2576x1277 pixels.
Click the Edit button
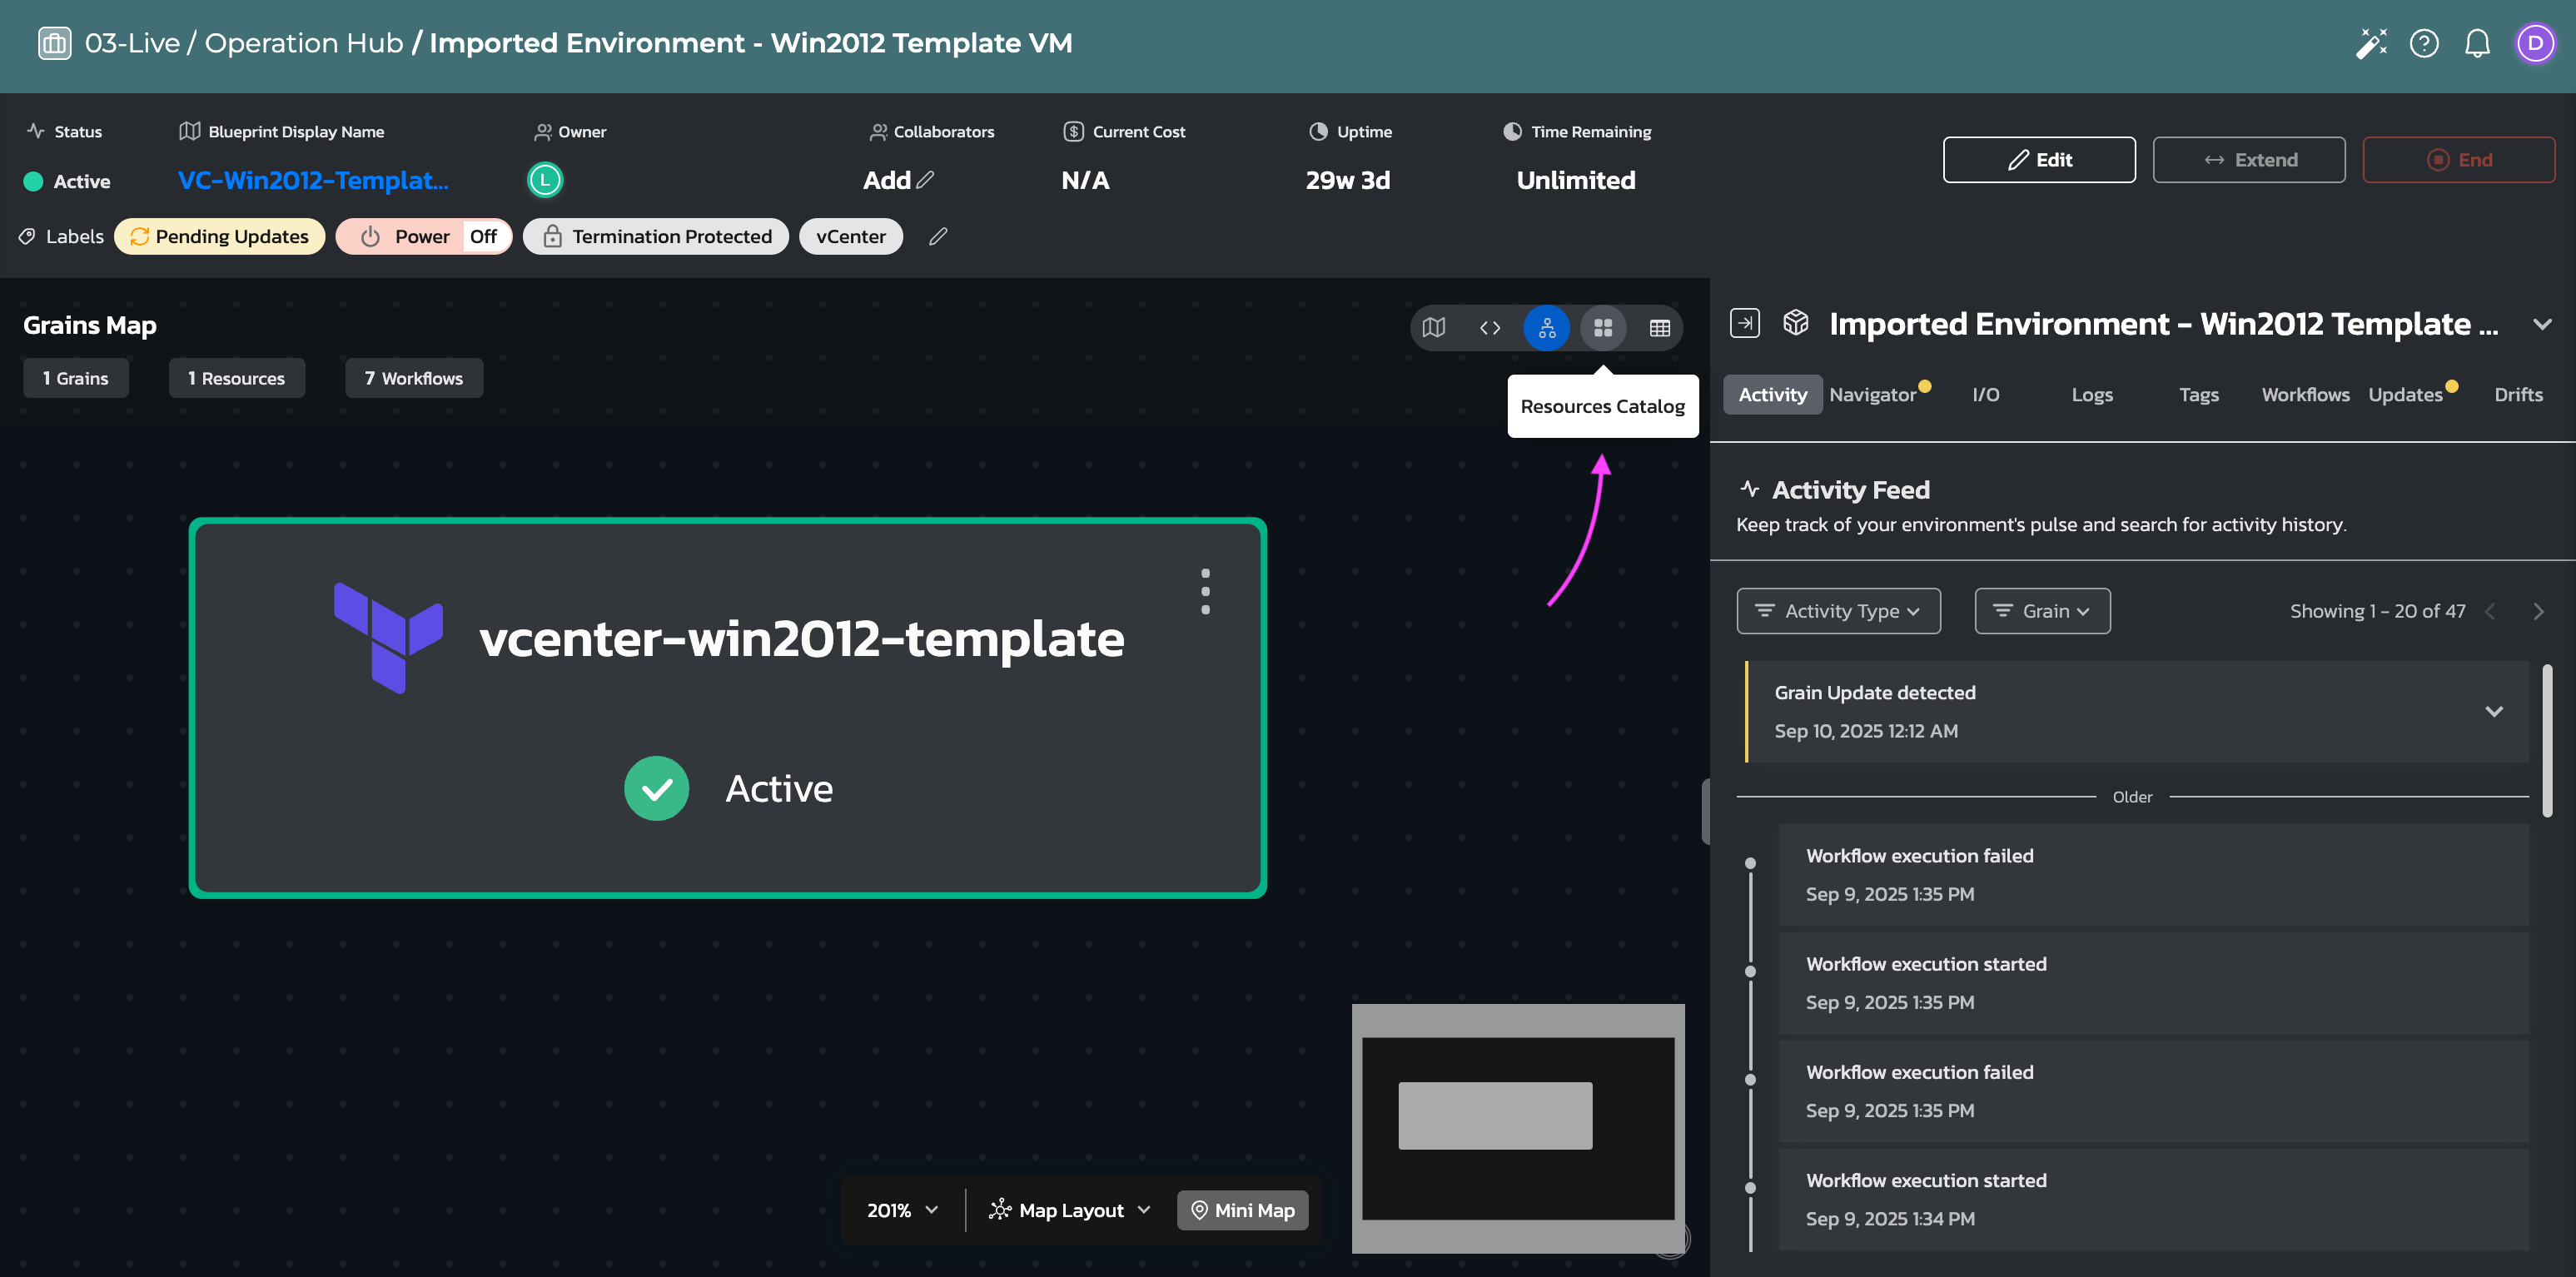2039,160
